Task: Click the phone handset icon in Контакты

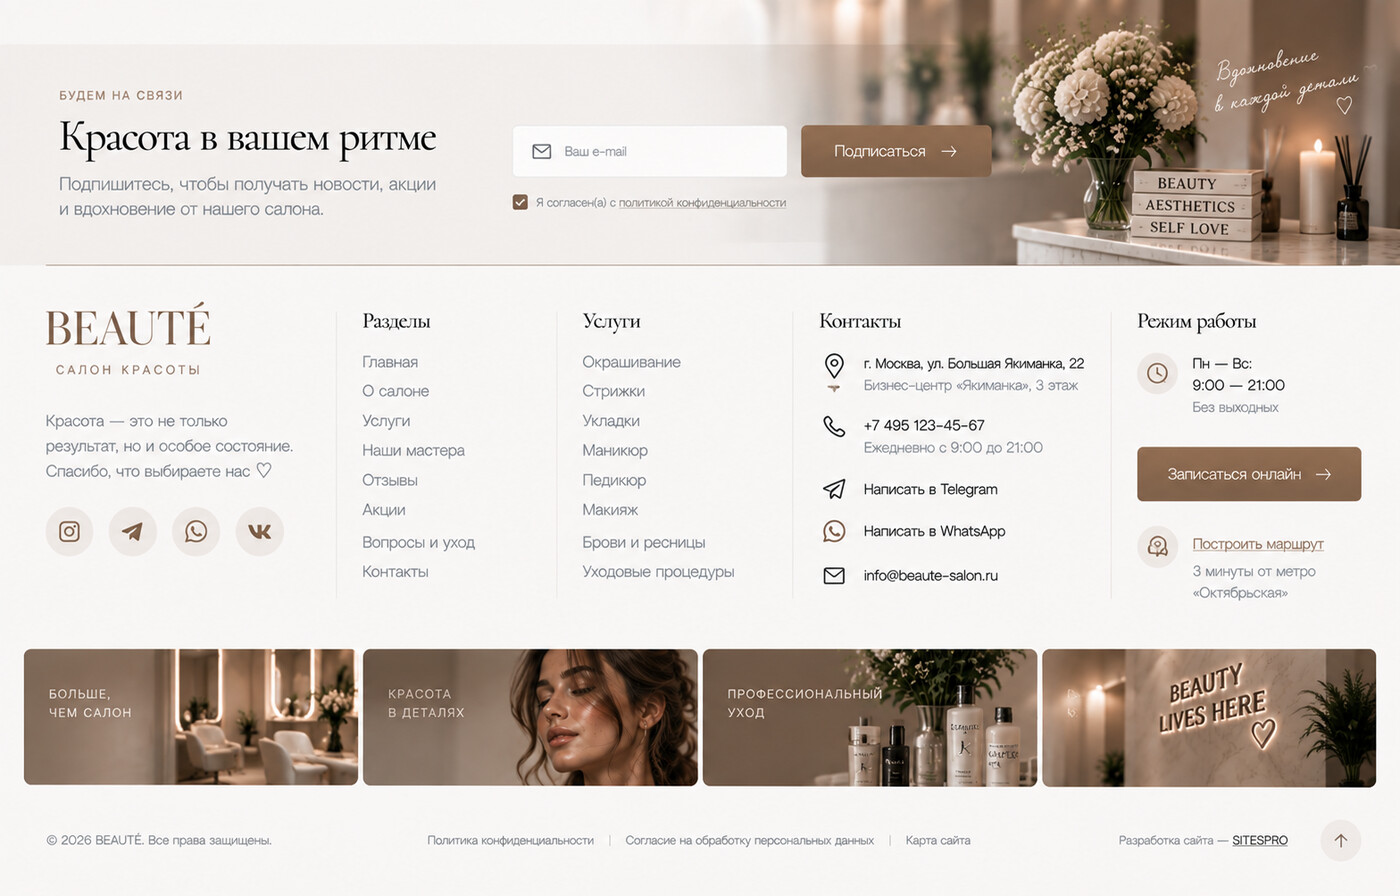Action: (x=834, y=427)
